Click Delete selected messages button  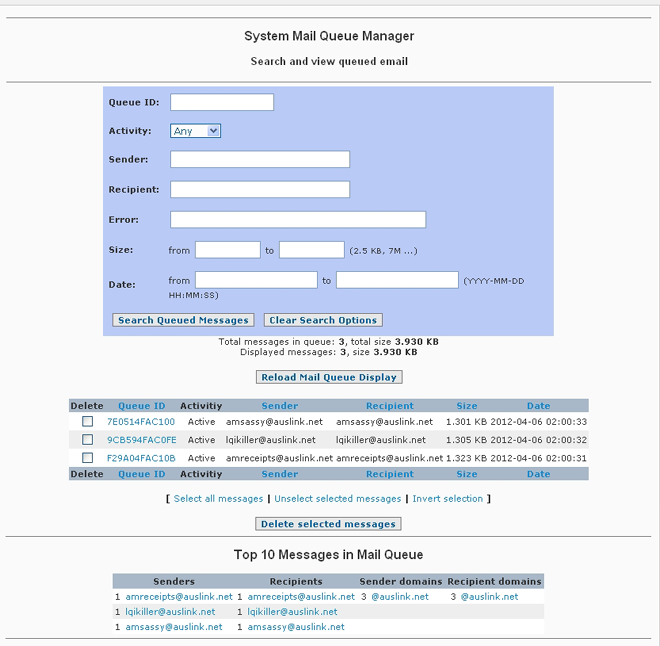pyautogui.click(x=328, y=524)
